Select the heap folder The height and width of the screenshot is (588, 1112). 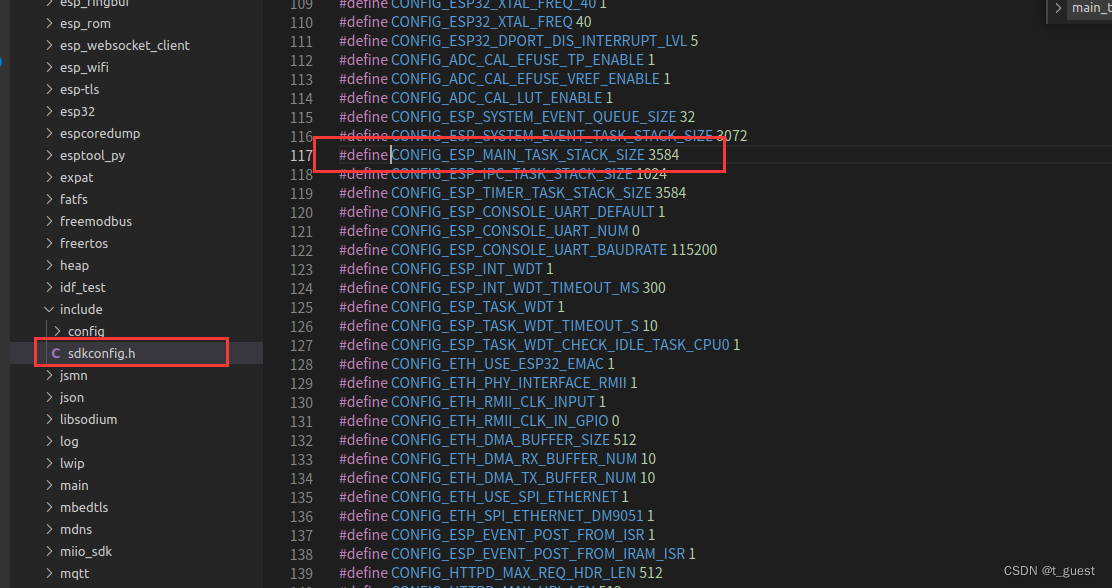(x=74, y=265)
